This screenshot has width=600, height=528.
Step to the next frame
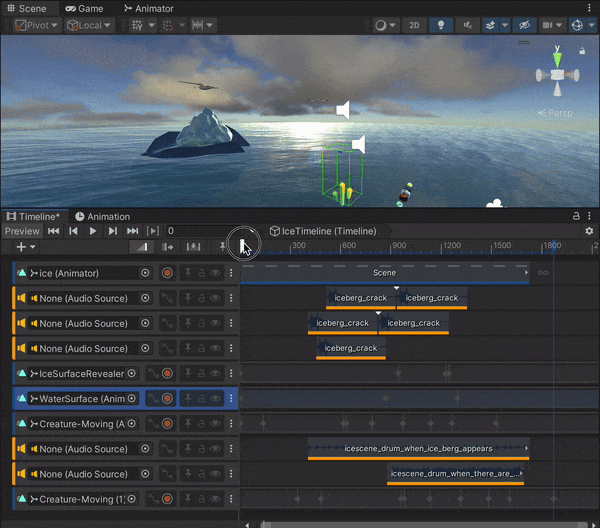112,231
